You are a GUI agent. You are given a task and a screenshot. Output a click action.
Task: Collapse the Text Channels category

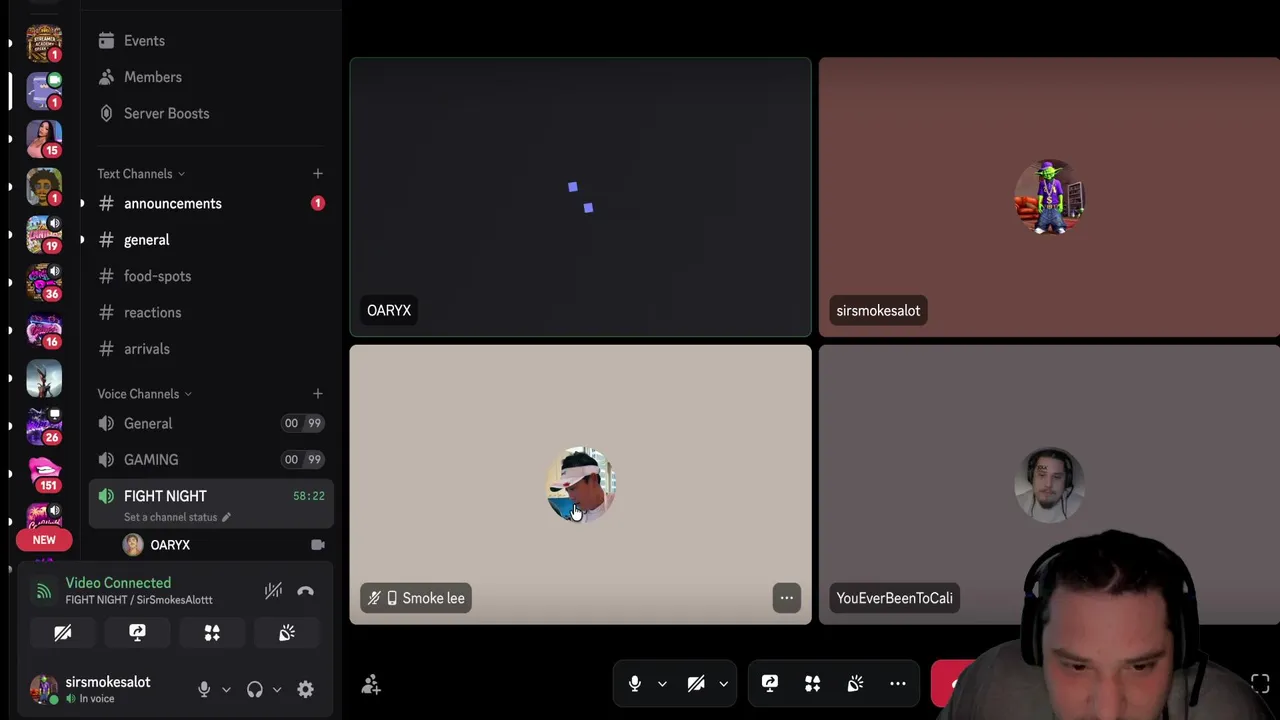141,174
